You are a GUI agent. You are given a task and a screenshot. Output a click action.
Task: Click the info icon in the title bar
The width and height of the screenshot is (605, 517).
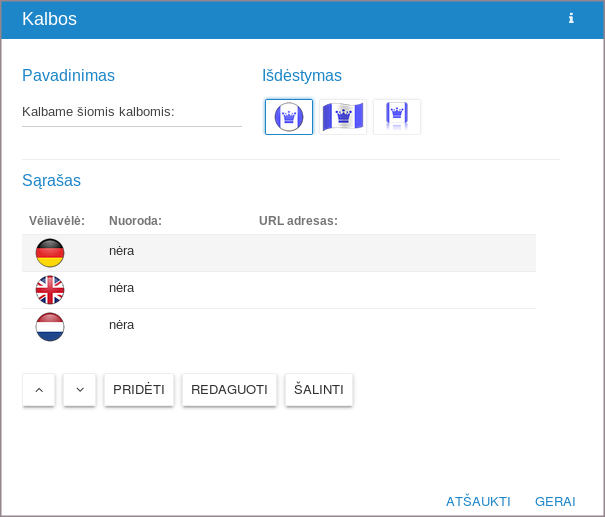pos(571,18)
